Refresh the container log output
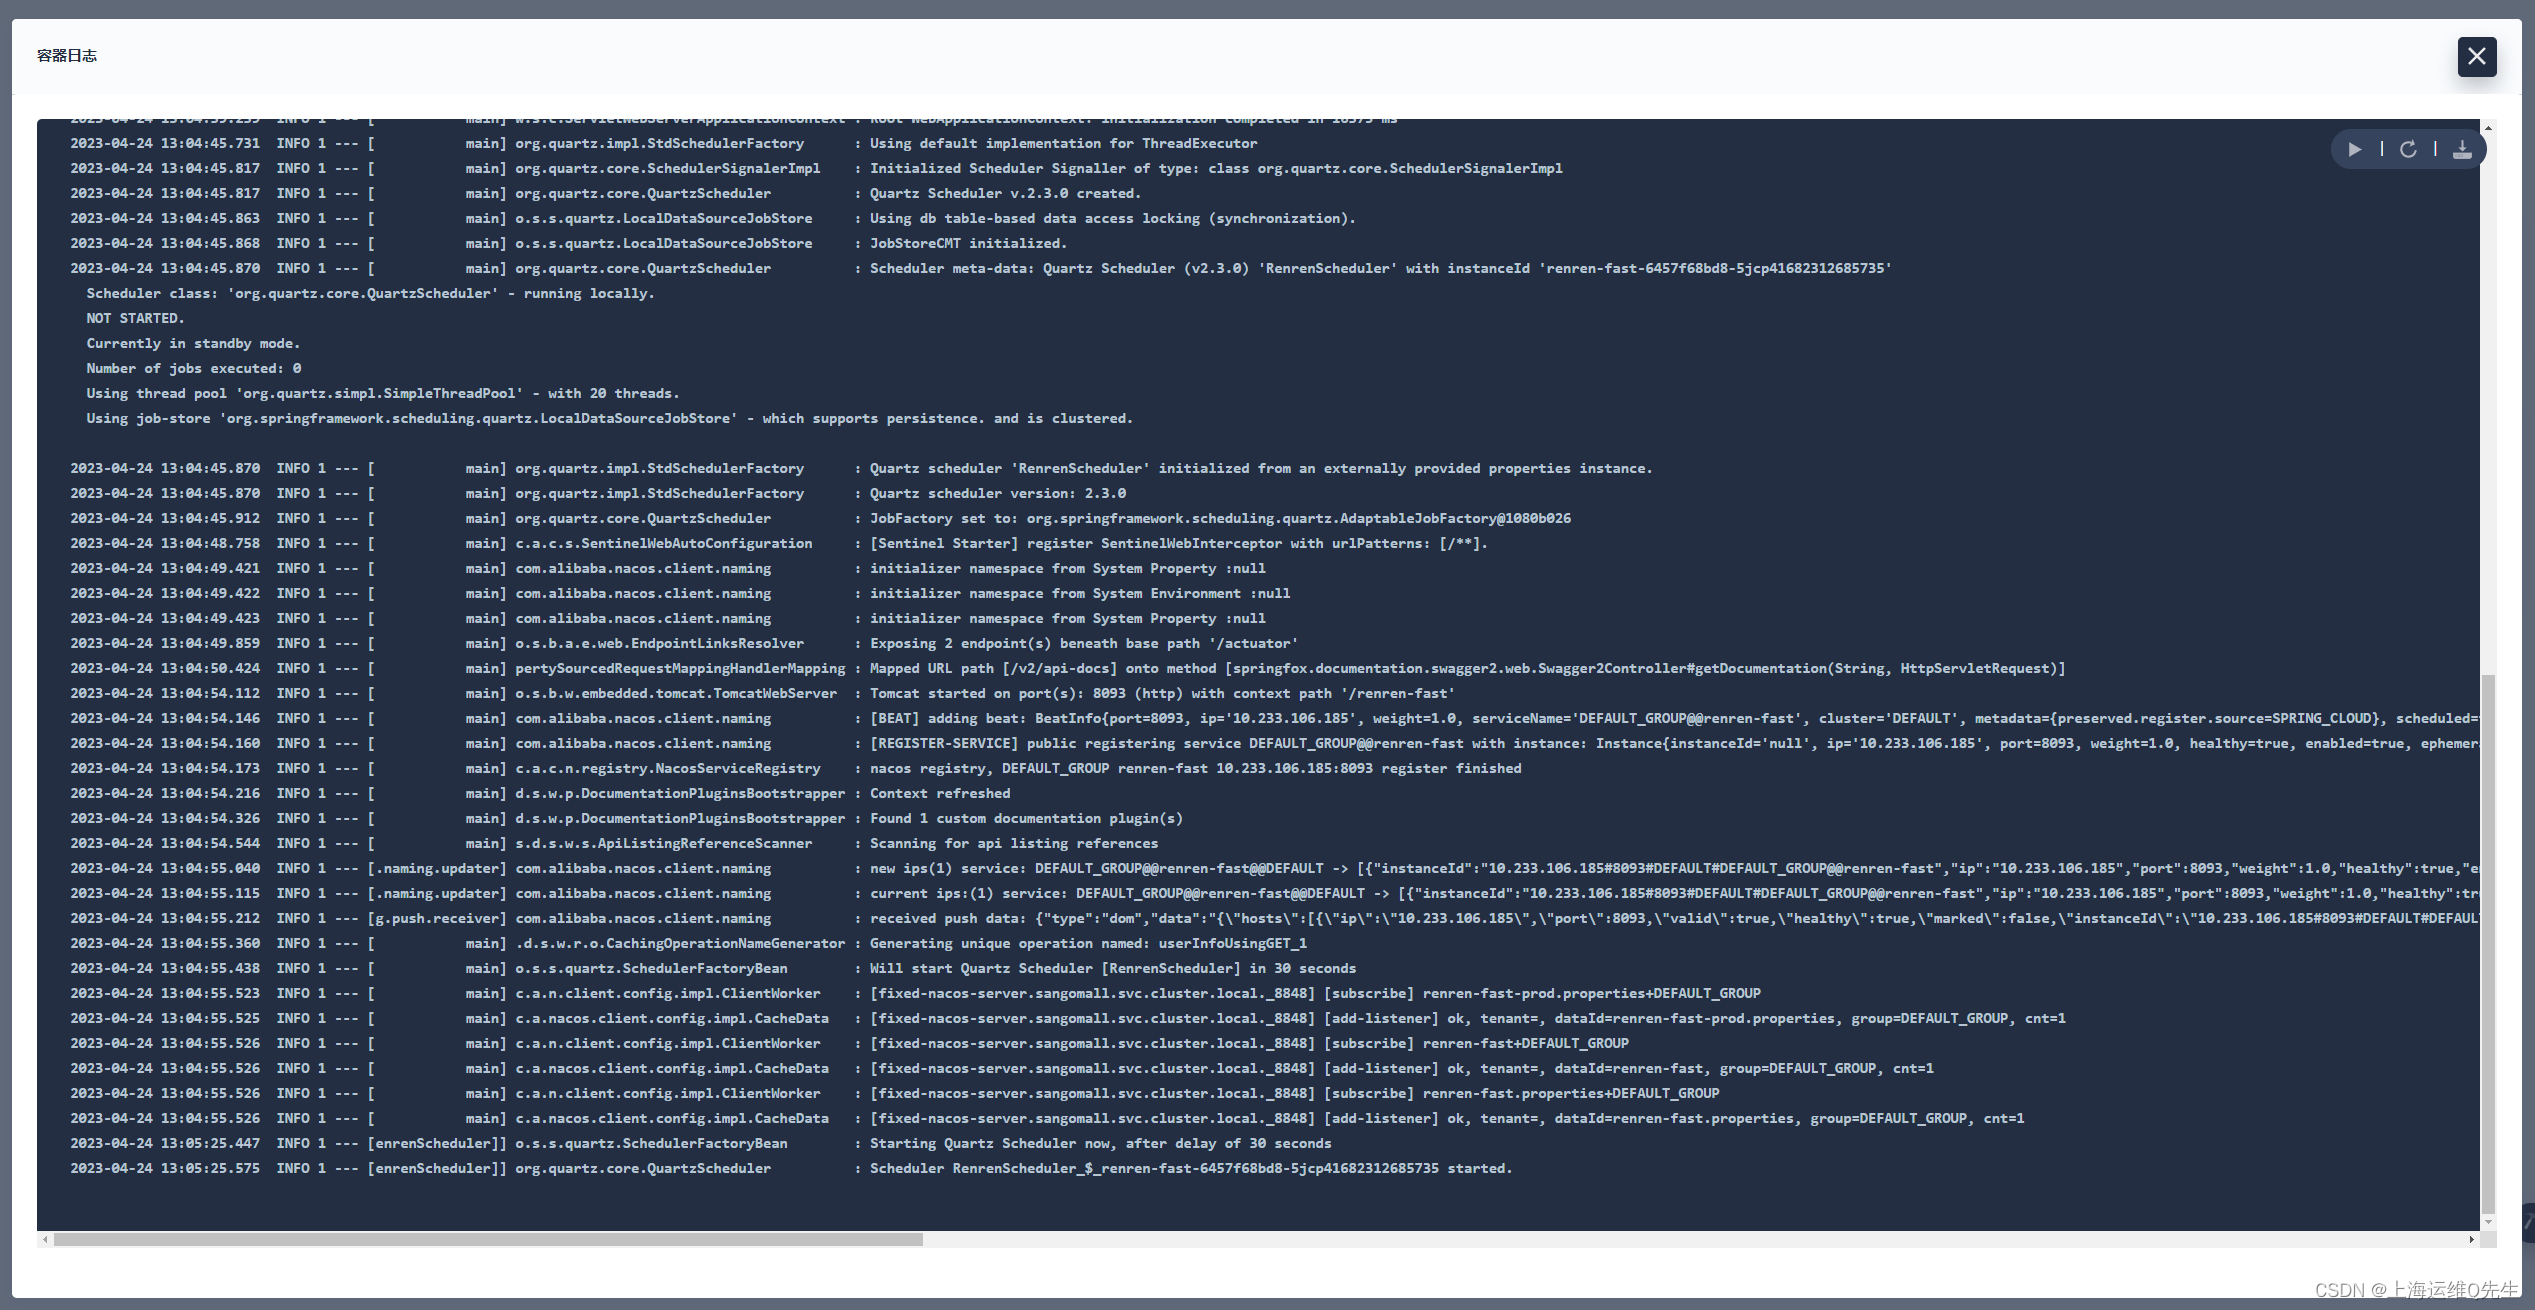 (x=2408, y=149)
